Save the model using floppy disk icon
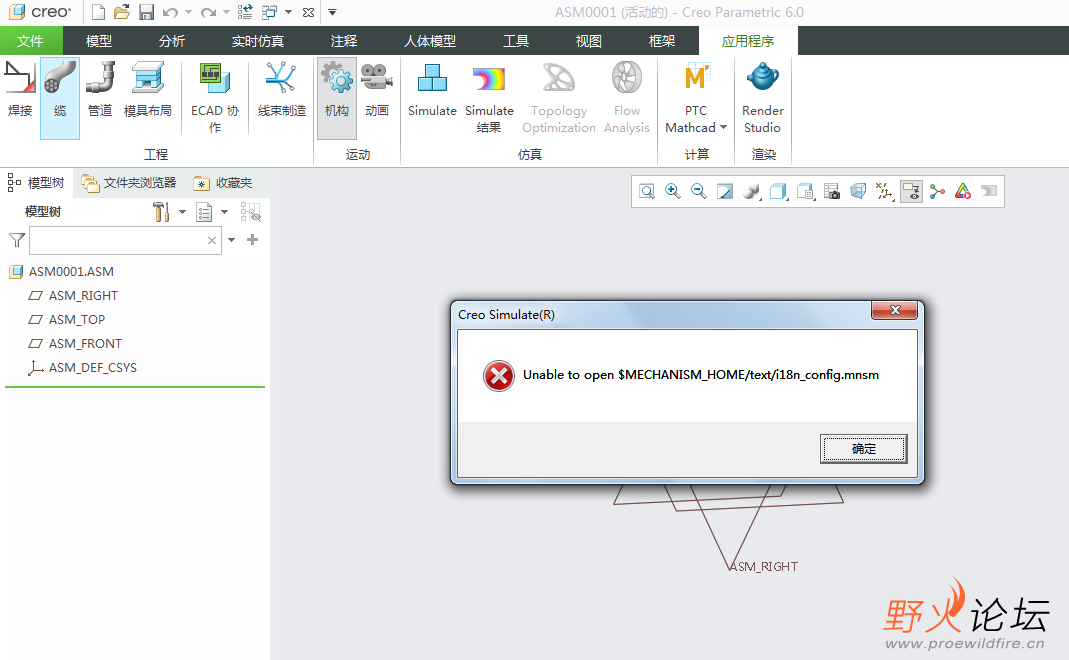This screenshot has height=660, width=1069. point(146,12)
